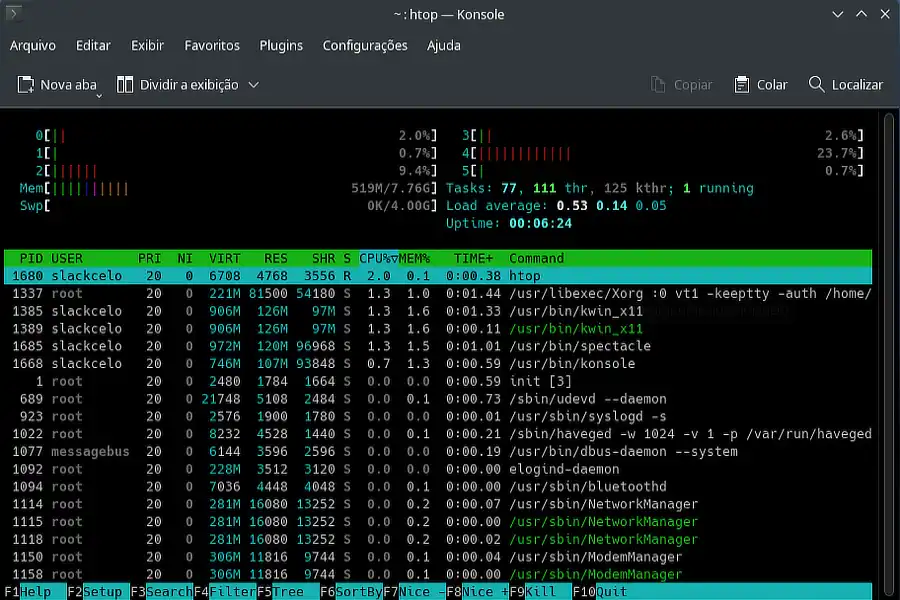This screenshot has width=900, height=600.
Task: Select the /usr/bin/konsole process row
Action: (438, 363)
